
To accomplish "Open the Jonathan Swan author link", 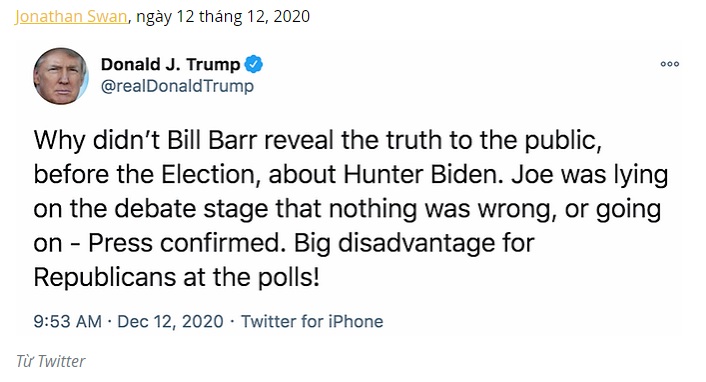I will pyautogui.click(x=71, y=17).
